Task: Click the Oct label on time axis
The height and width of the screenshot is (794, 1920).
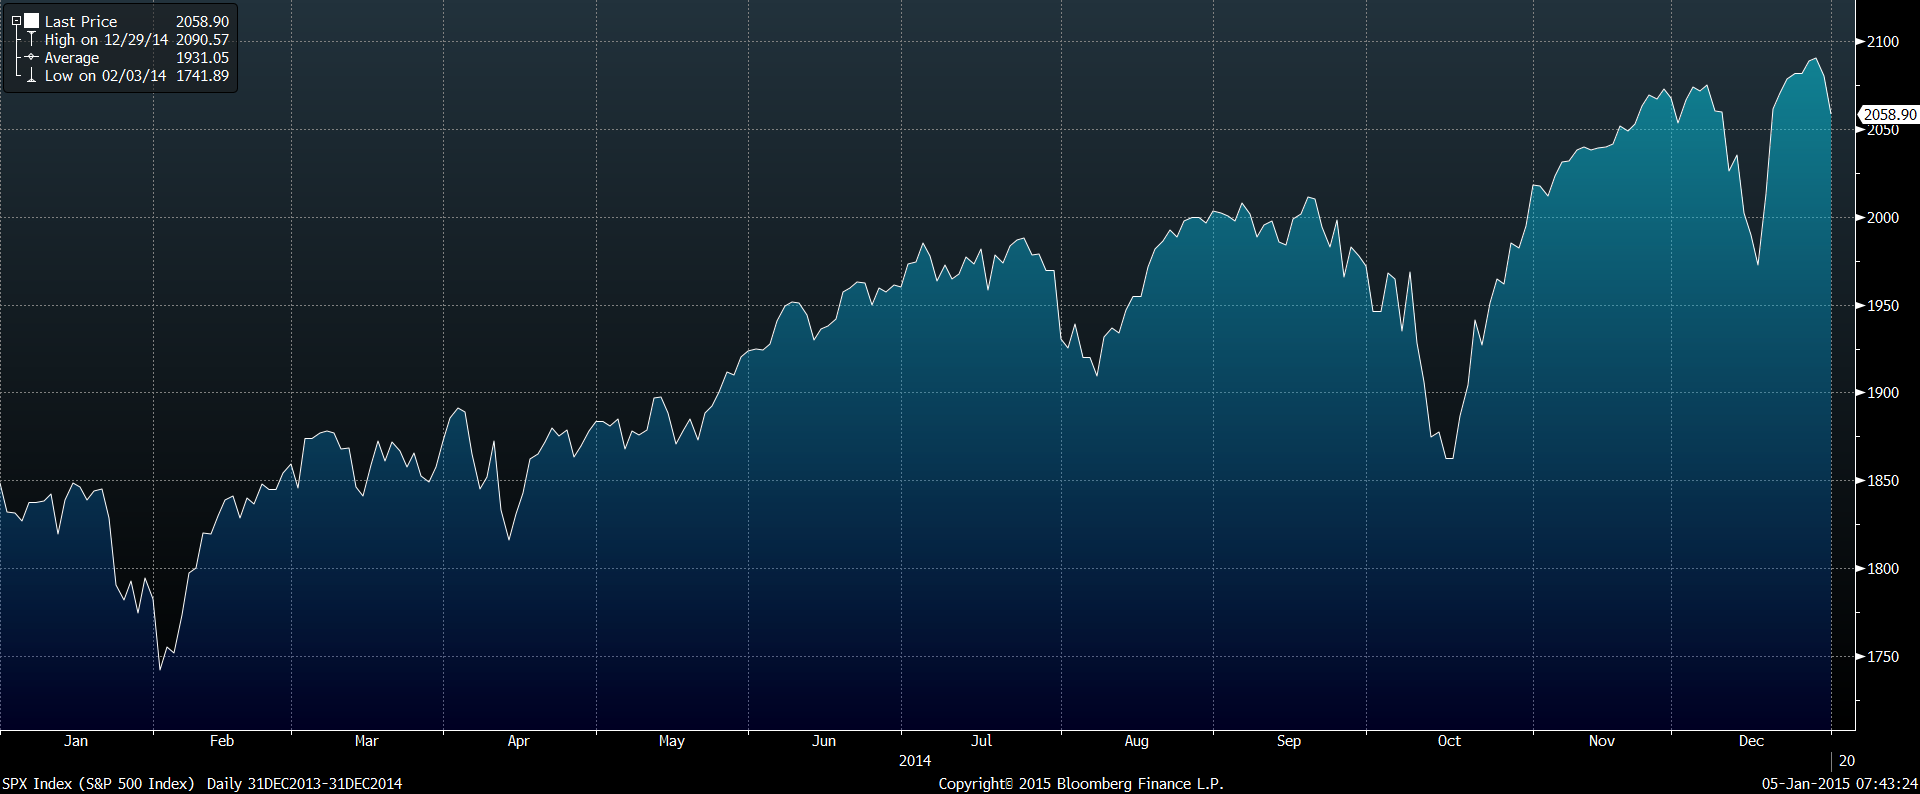Action: 1449,741
